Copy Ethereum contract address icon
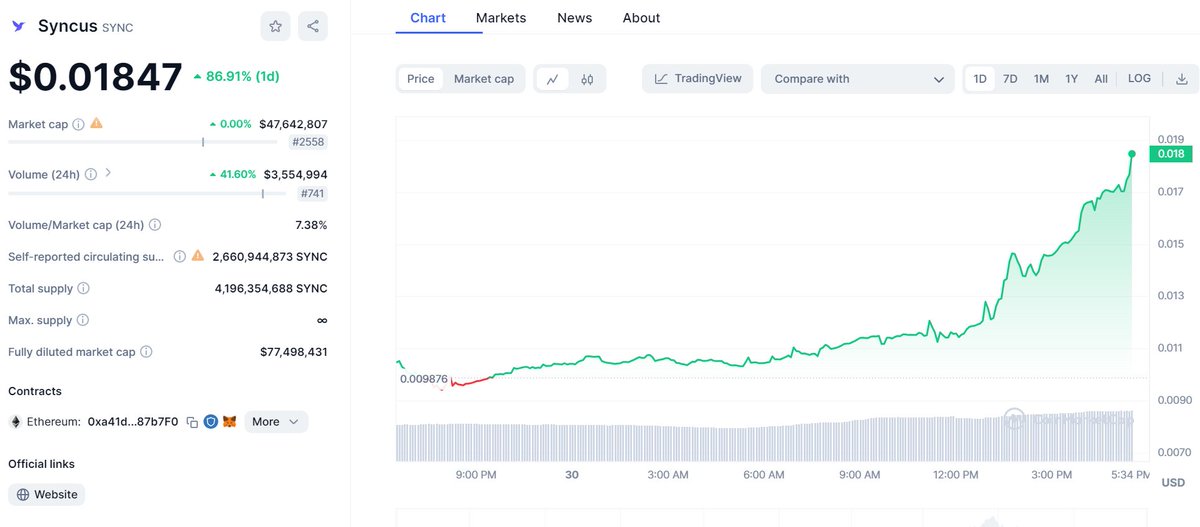The width and height of the screenshot is (1200, 527). click(x=192, y=422)
